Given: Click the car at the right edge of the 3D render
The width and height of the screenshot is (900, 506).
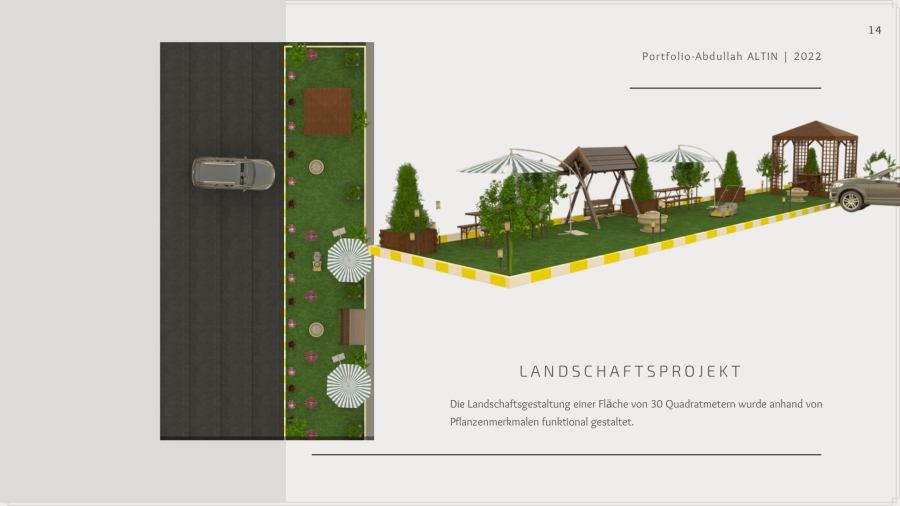Looking at the screenshot, I should (865, 189).
